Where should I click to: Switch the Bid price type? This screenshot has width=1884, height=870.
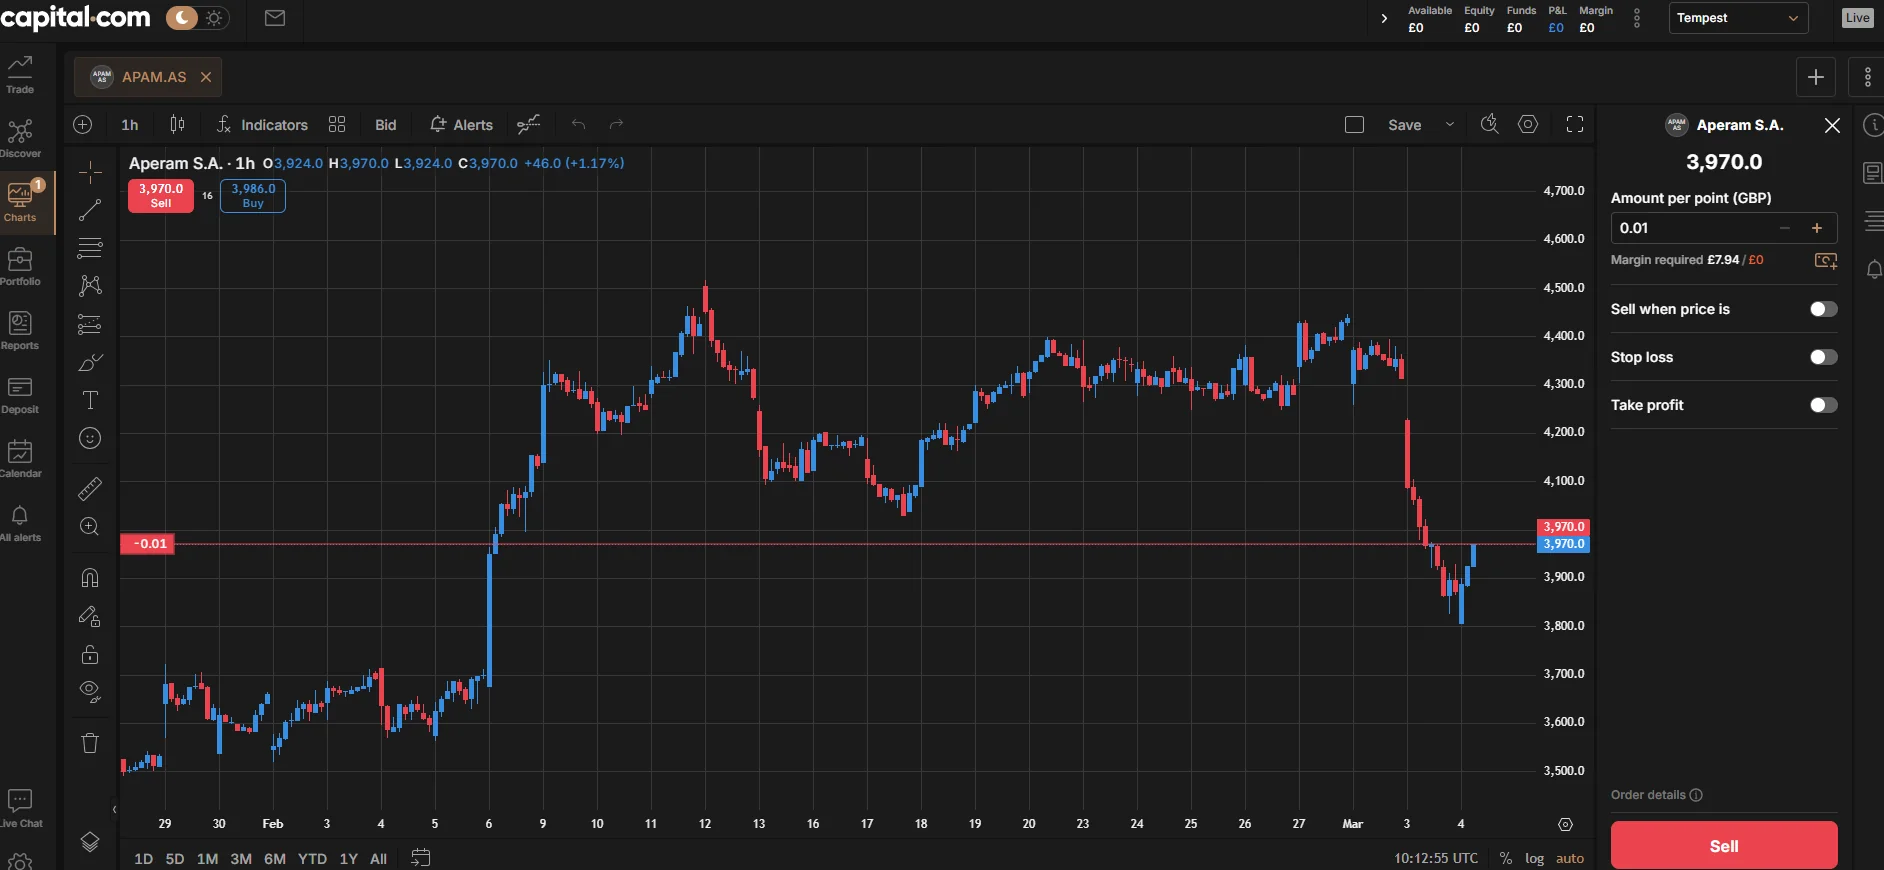click(386, 125)
